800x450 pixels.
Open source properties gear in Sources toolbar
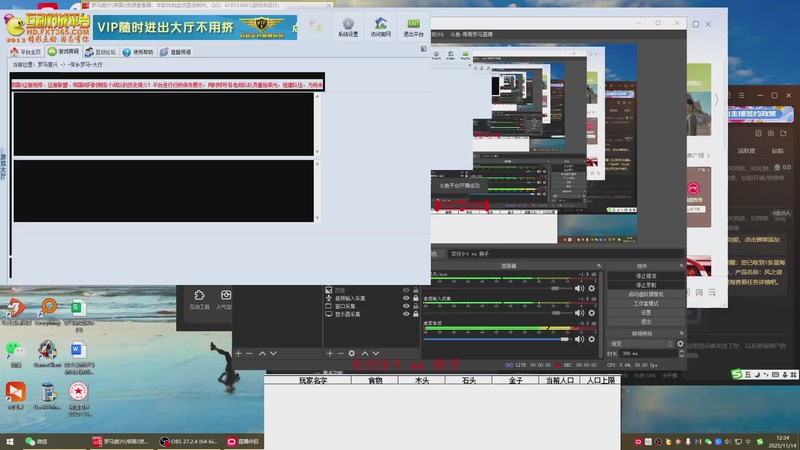click(352, 353)
